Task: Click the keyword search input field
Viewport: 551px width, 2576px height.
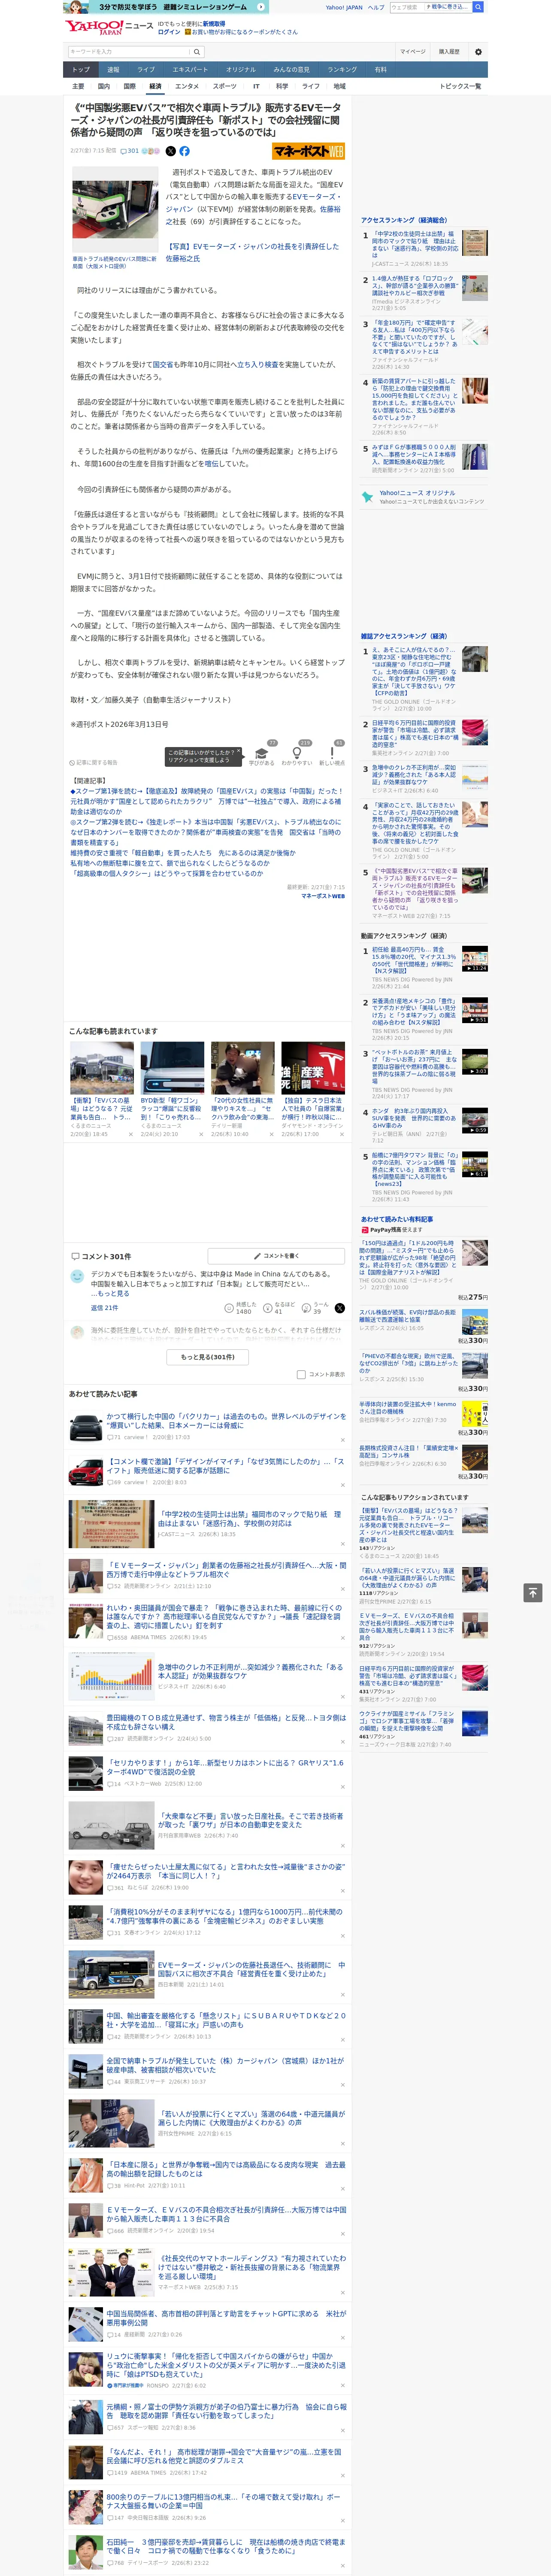Action: (129, 52)
